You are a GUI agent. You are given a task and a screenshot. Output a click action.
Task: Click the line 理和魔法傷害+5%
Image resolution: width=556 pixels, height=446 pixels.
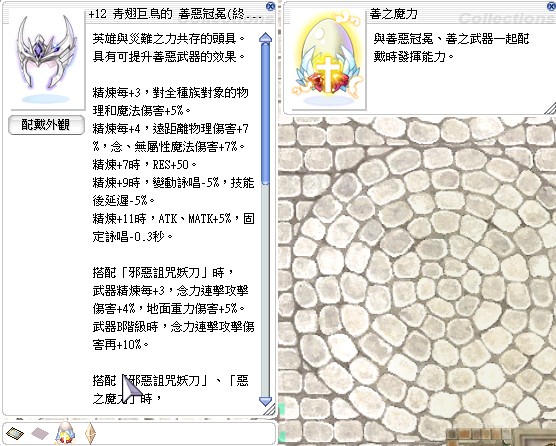pyautogui.click(x=142, y=111)
